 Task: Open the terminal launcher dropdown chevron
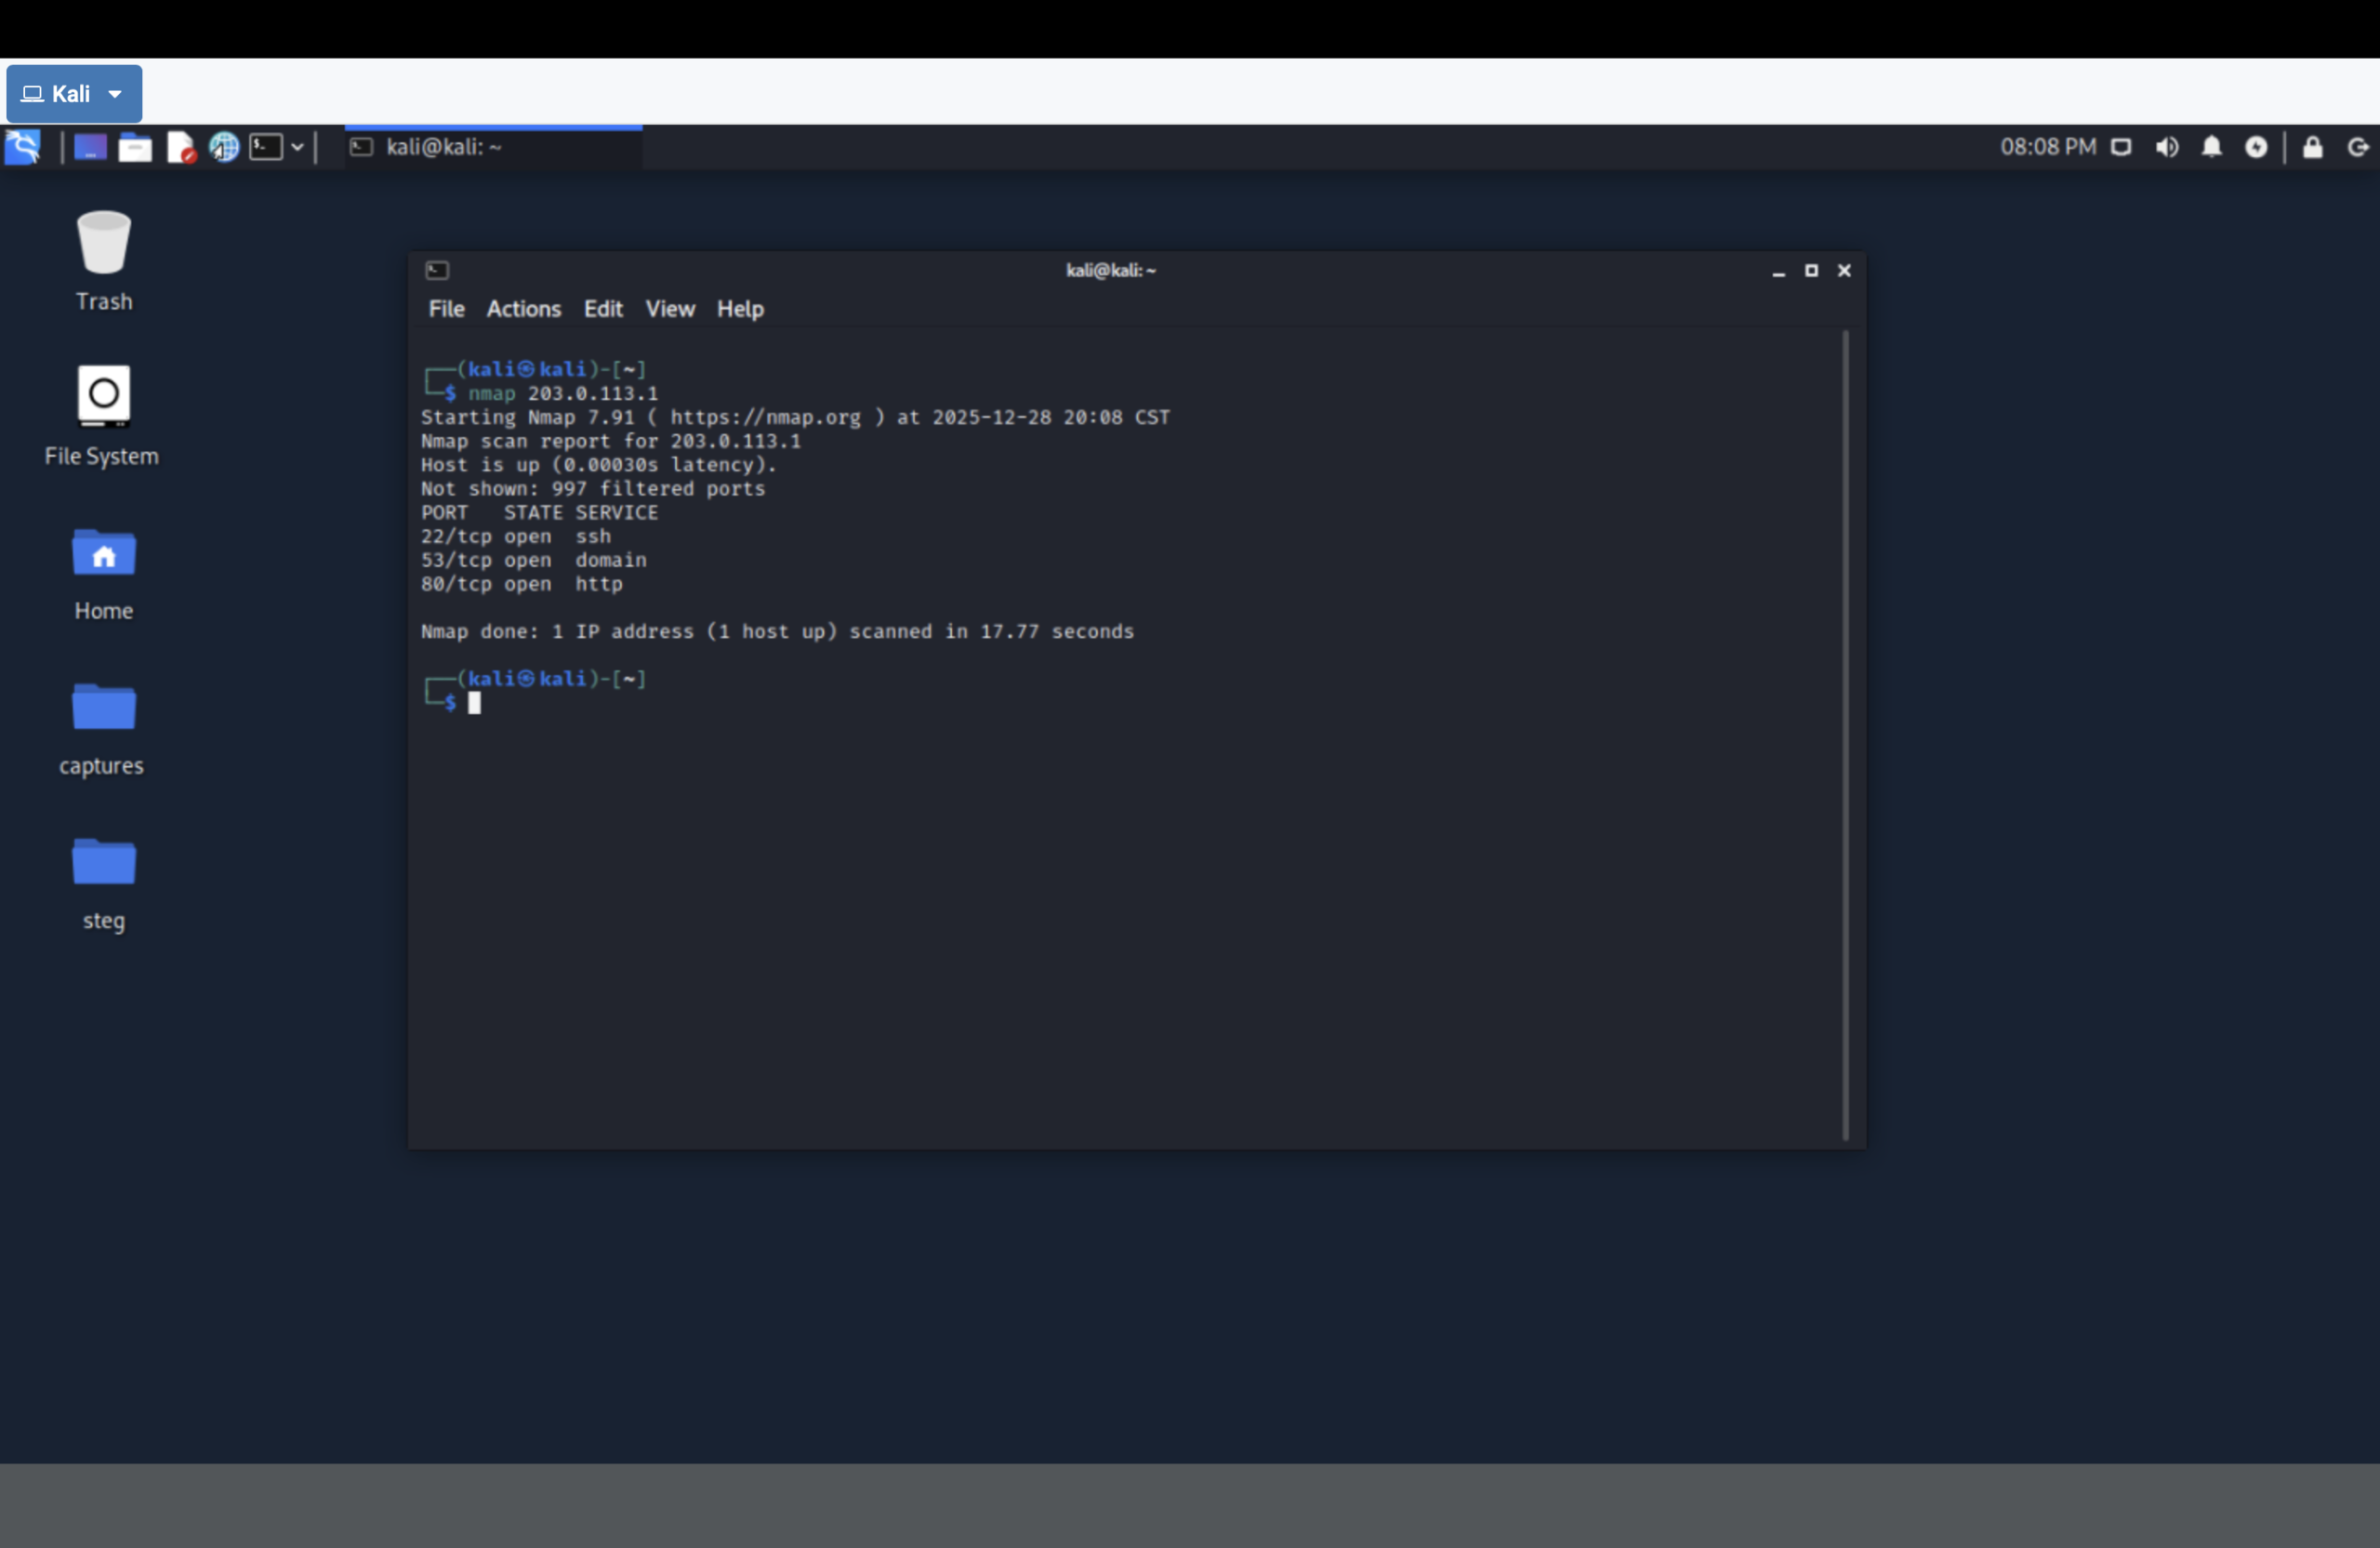click(299, 146)
